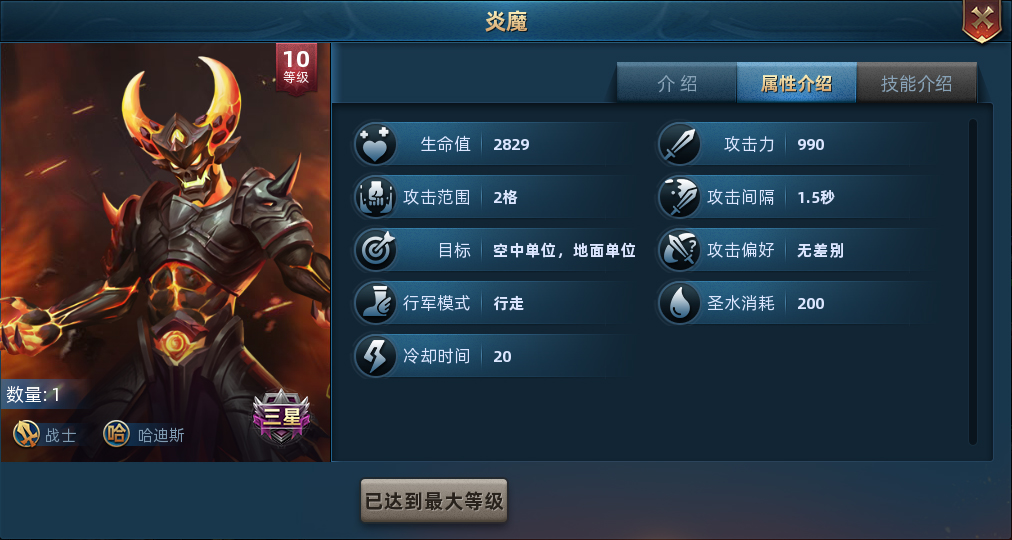Click the level 10 等级 banner
This screenshot has width=1012, height=540.
296,68
